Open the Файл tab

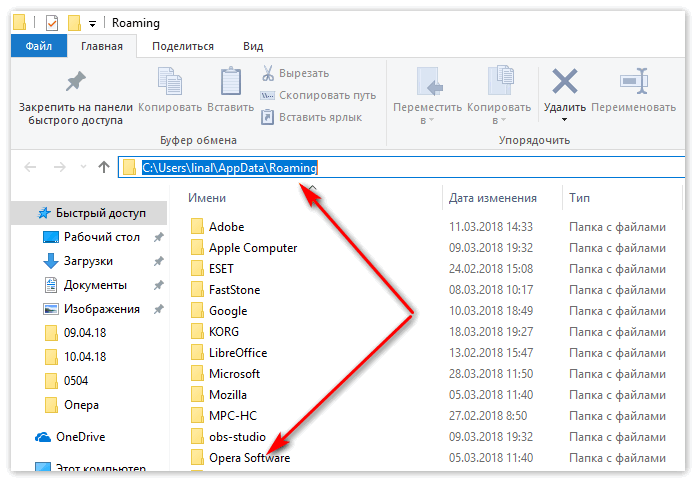point(39,46)
